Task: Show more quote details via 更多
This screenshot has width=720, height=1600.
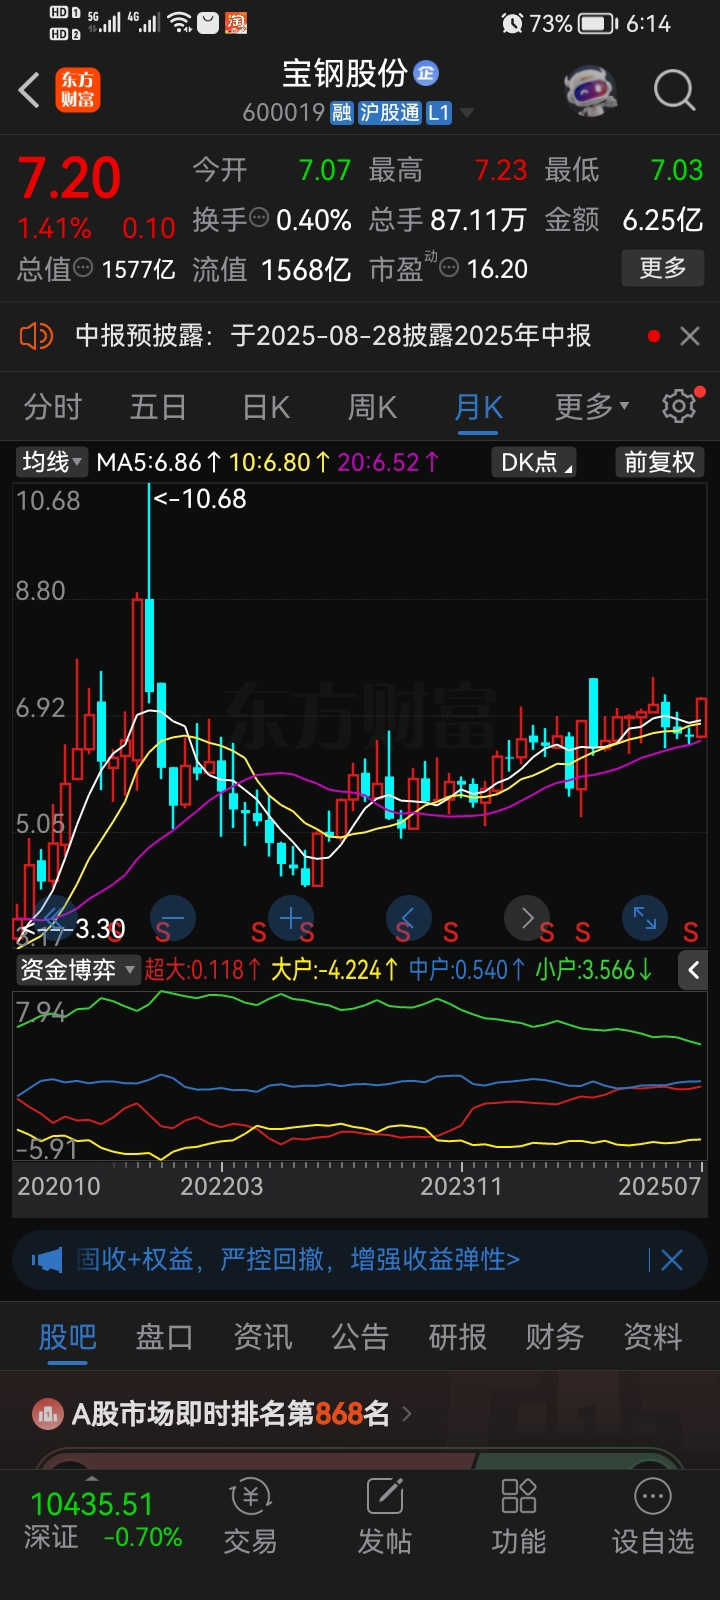Action: point(663,267)
